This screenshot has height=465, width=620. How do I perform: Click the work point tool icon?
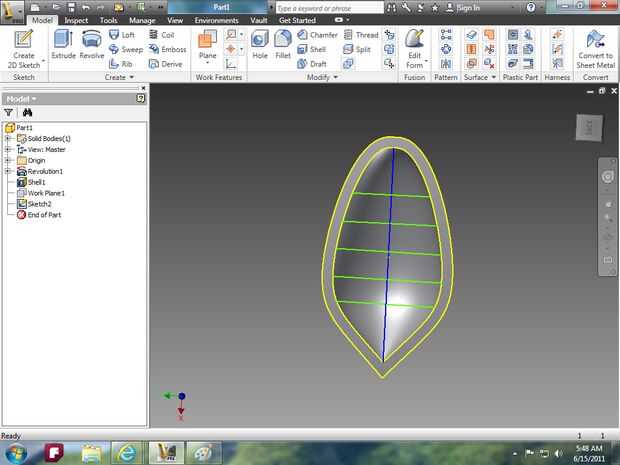click(231, 49)
